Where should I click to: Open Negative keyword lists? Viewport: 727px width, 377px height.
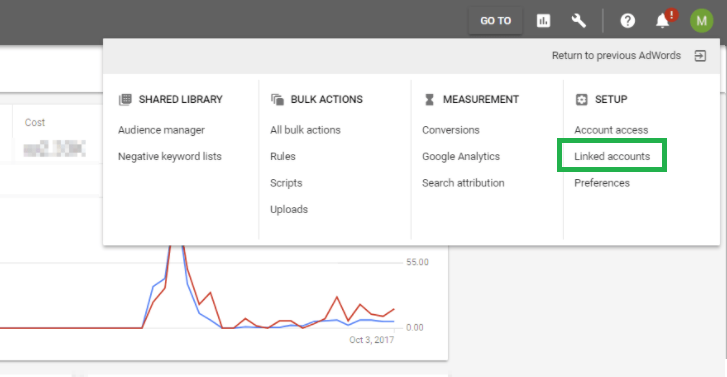170,156
